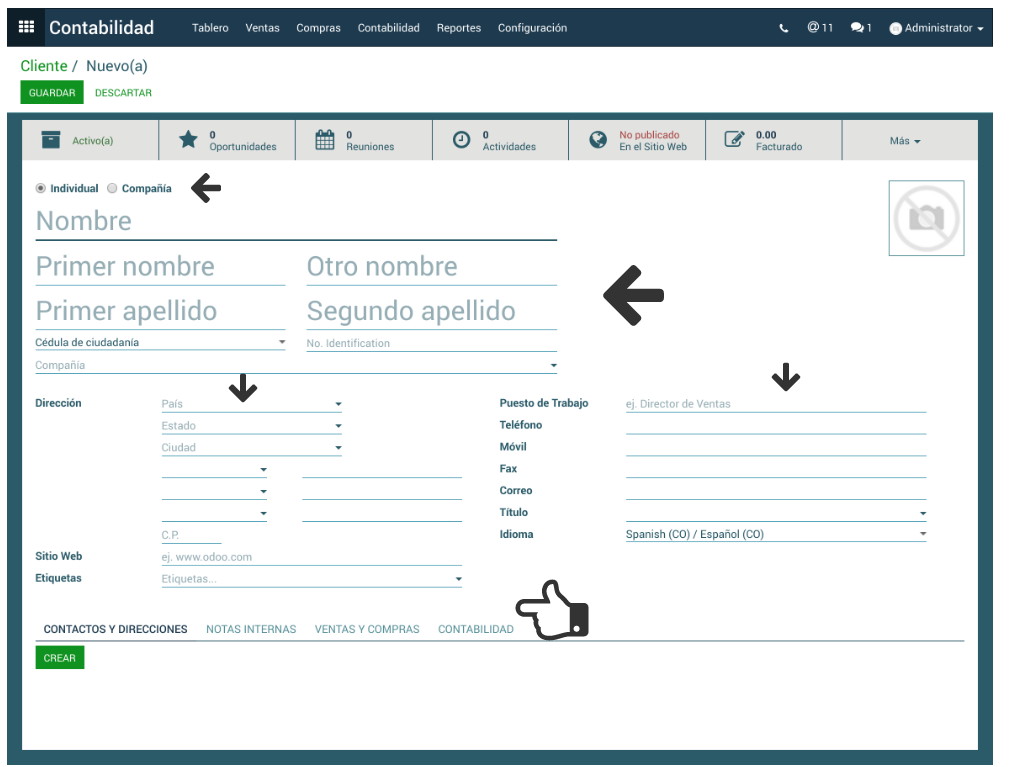Click the Actividades clock icon
Screen dimensions: 1023x767
pyautogui.click(x=461, y=140)
